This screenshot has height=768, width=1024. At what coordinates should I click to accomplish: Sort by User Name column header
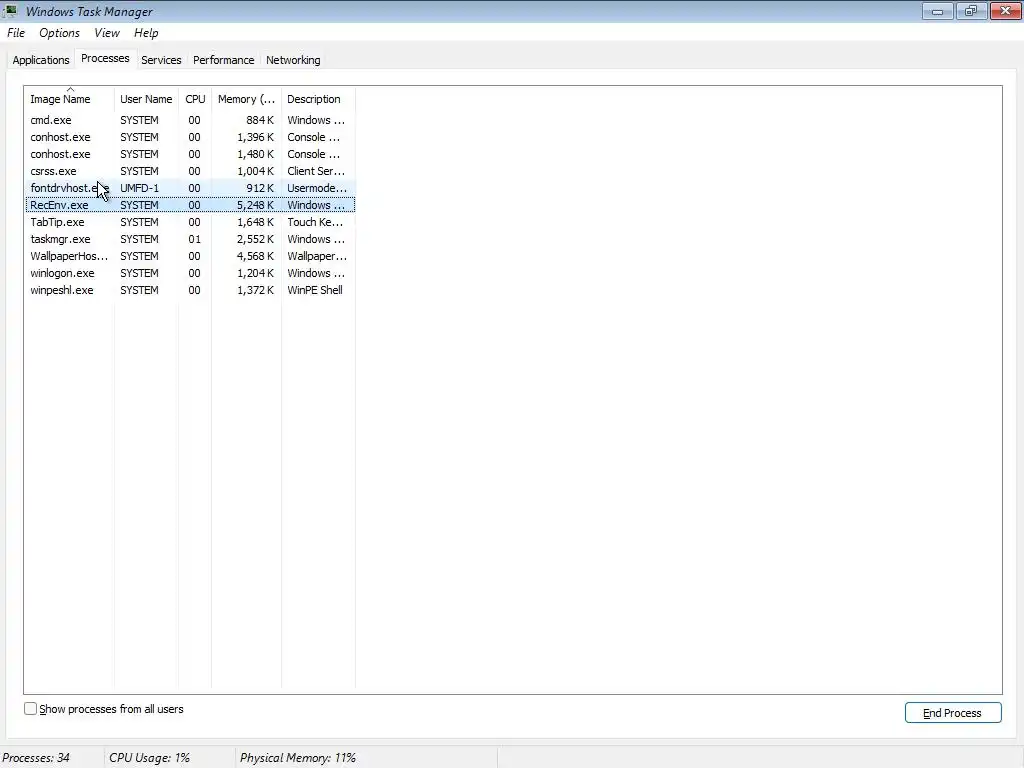coord(146,99)
